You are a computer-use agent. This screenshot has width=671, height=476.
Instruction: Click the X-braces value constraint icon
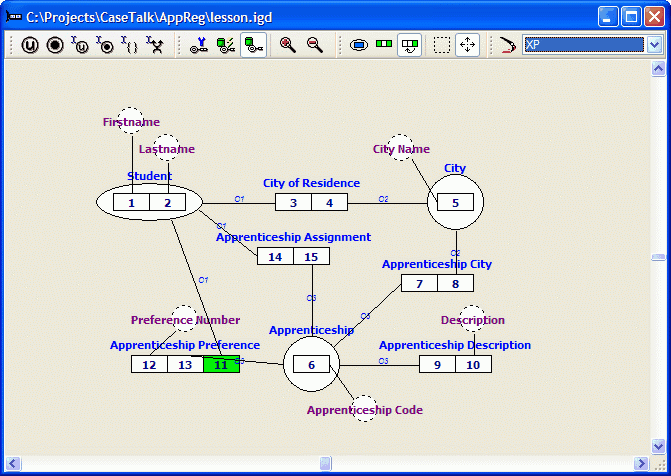tap(130, 45)
